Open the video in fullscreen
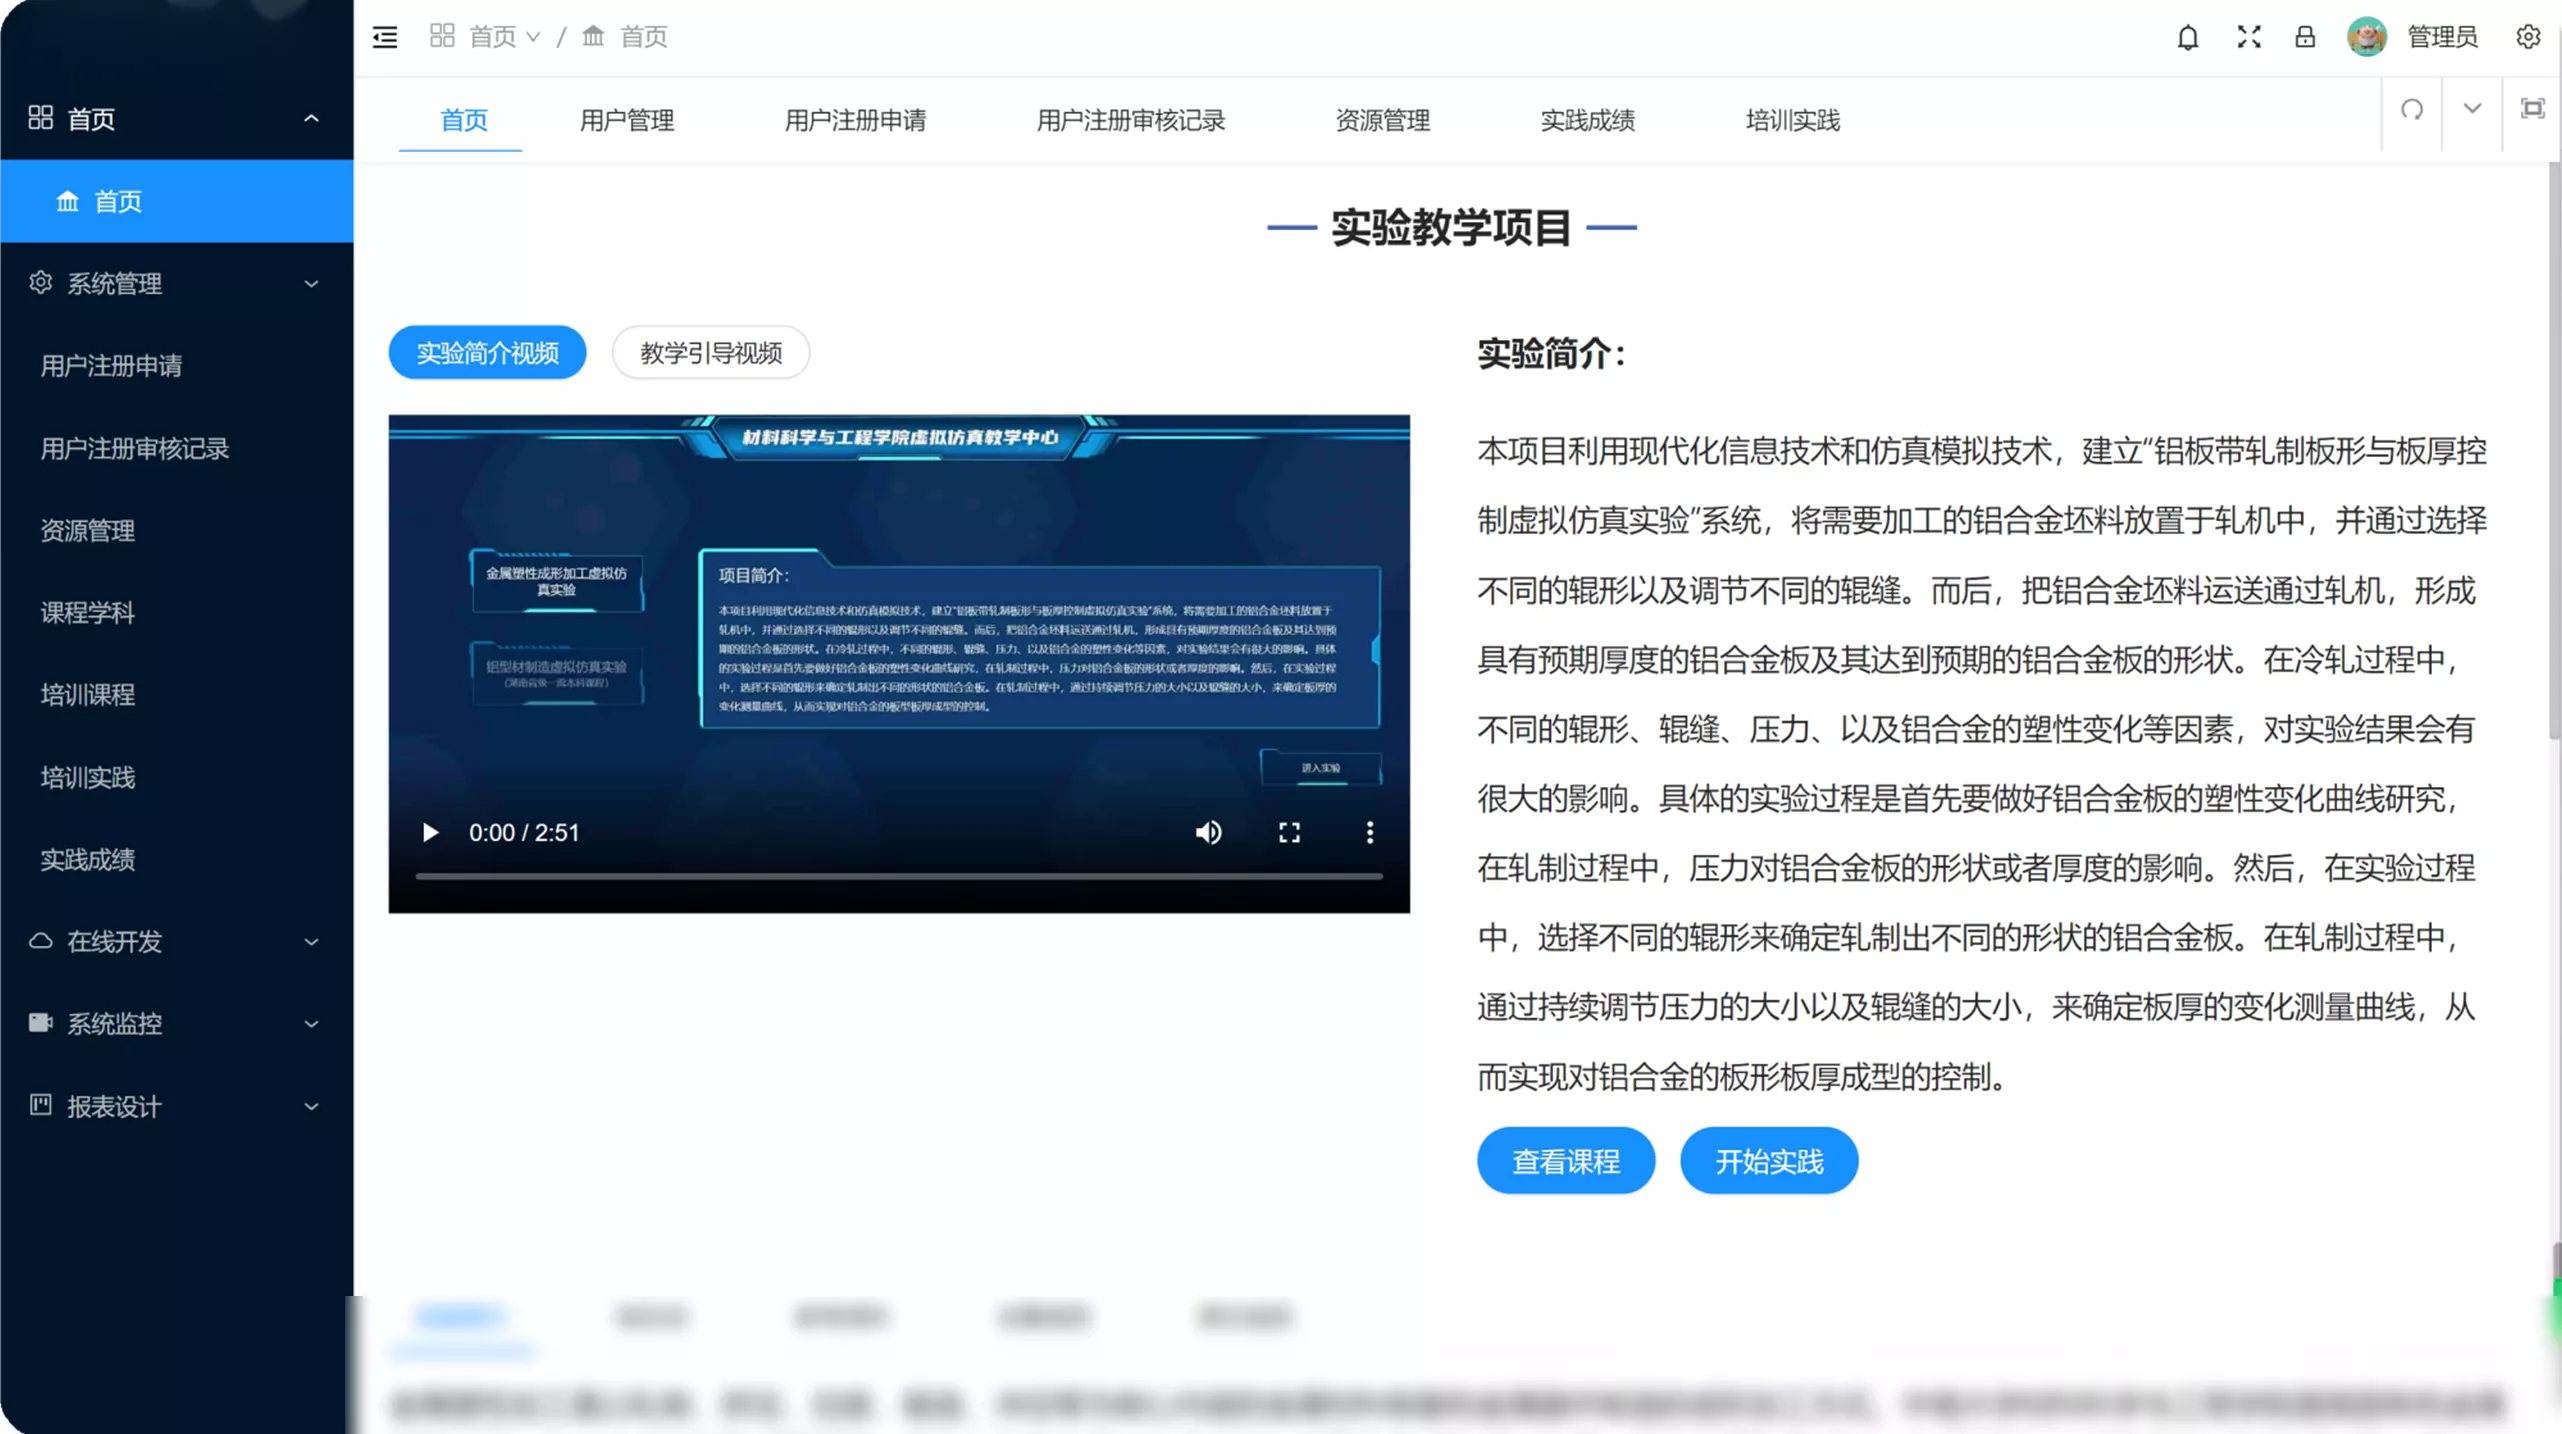This screenshot has height=1434, width=2562. (x=1289, y=832)
